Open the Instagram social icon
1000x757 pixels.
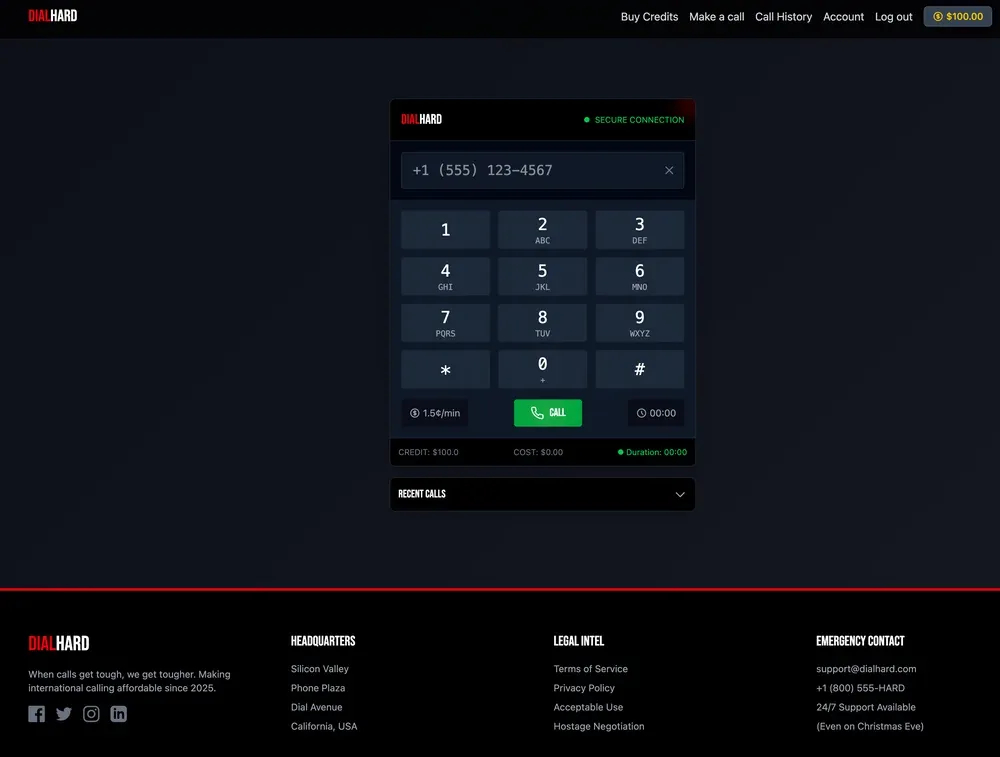click(x=91, y=714)
